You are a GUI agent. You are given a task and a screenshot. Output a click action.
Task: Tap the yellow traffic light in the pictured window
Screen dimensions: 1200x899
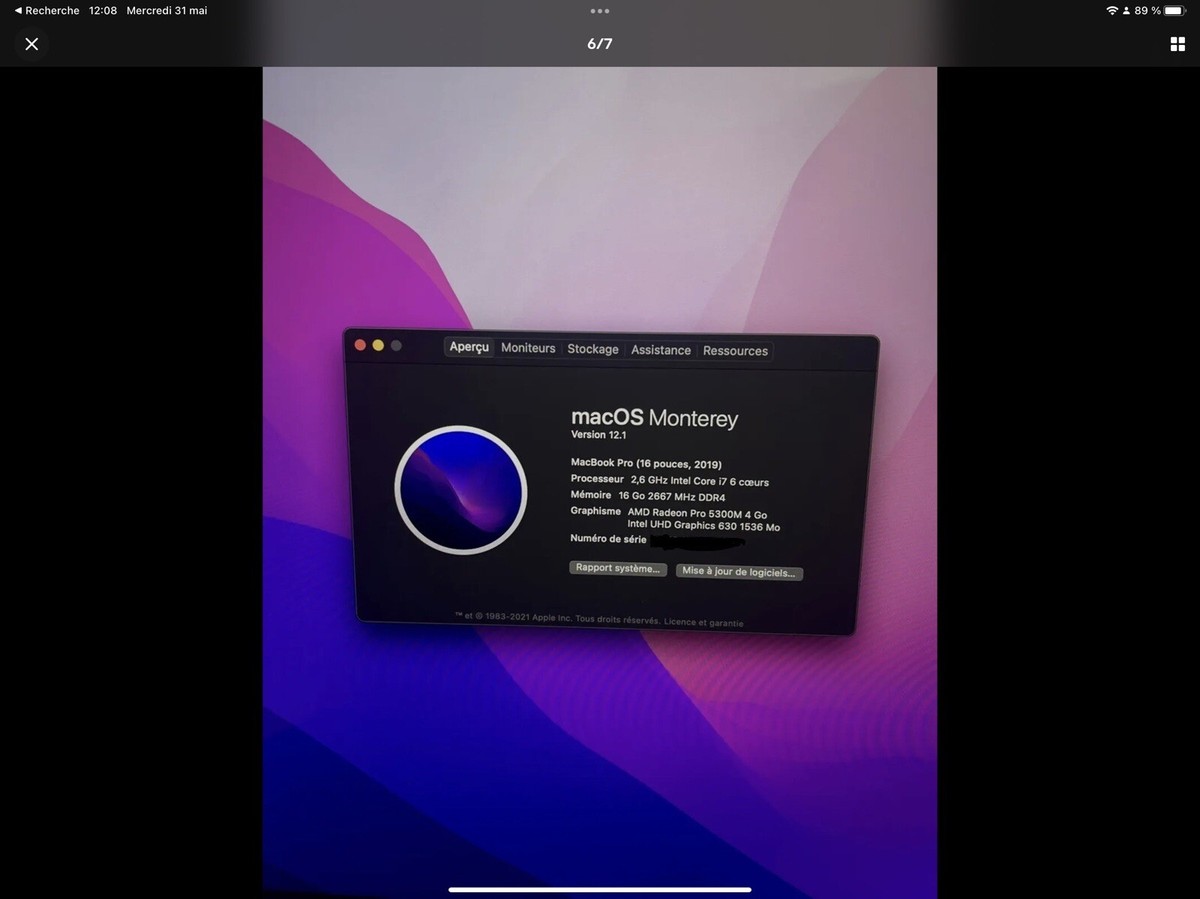pyautogui.click(x=378, y=344)
